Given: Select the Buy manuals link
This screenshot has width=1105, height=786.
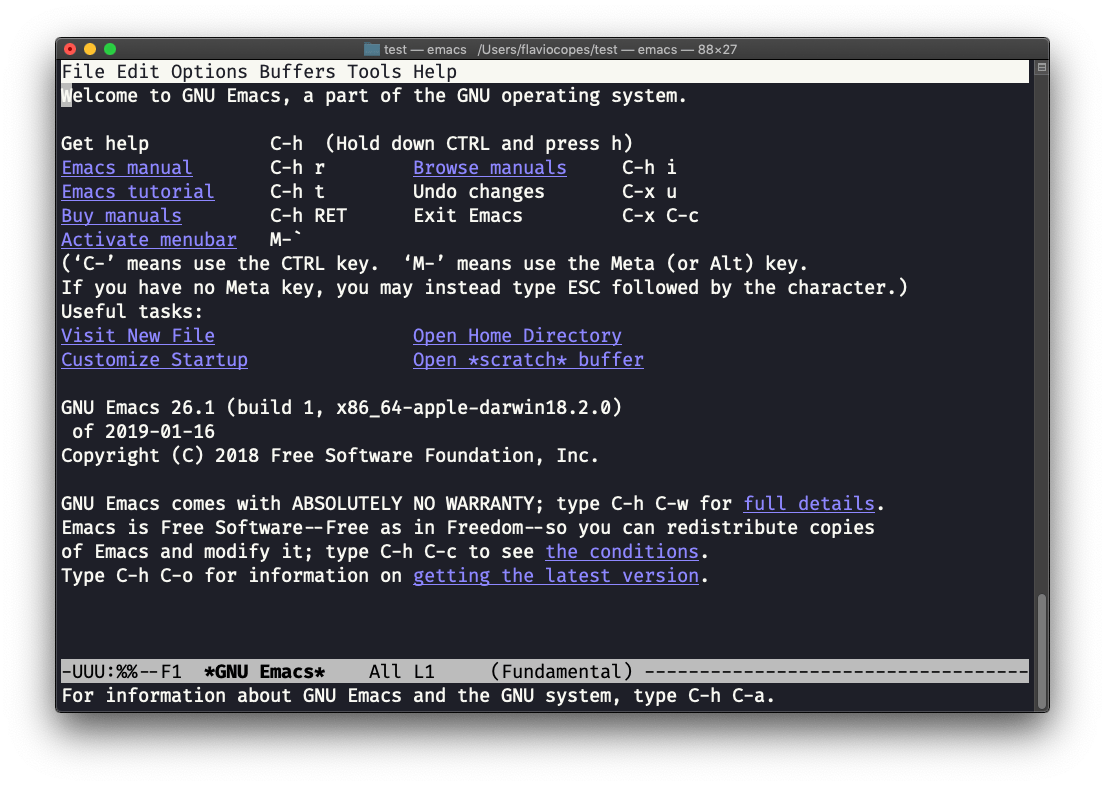Looking at the screenshot, I should (121, 216).
